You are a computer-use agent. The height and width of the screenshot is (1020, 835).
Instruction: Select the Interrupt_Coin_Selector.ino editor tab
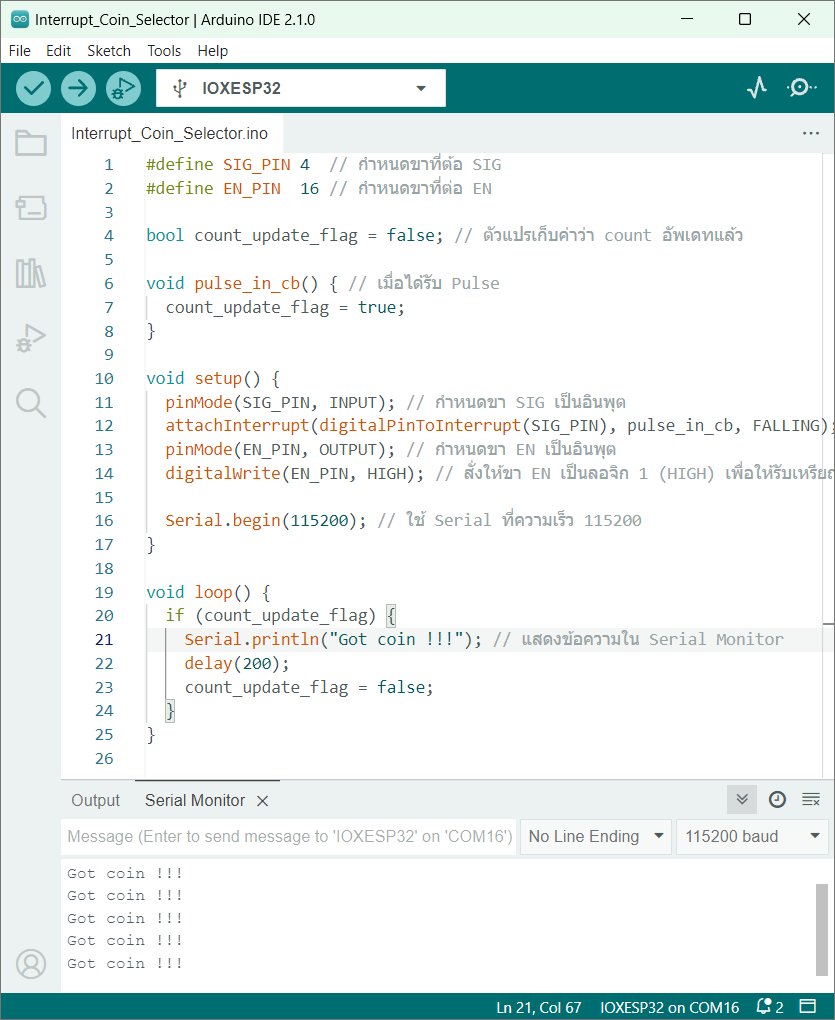coord(170,133)
